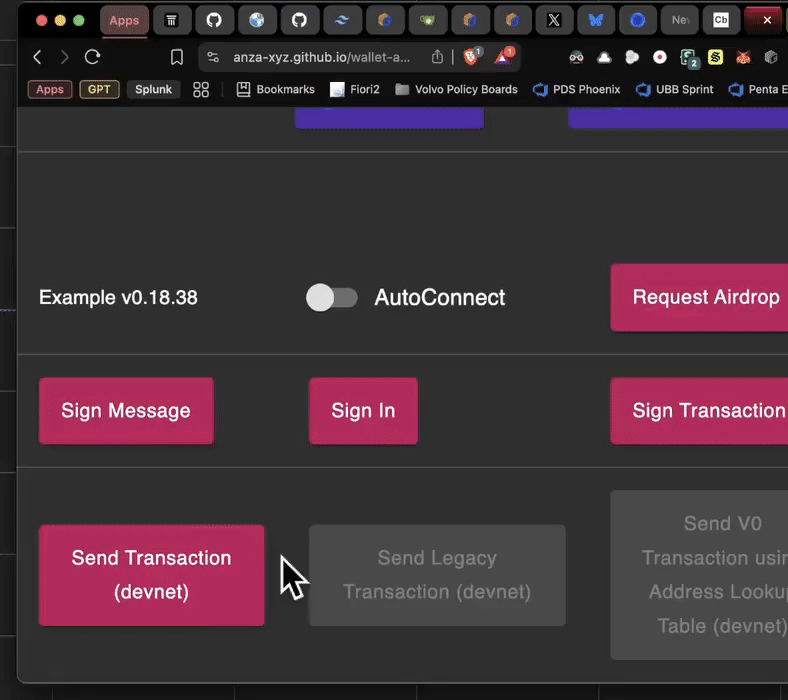
Task: Open the Brave Shields lion icon
Action: [471, 57]
